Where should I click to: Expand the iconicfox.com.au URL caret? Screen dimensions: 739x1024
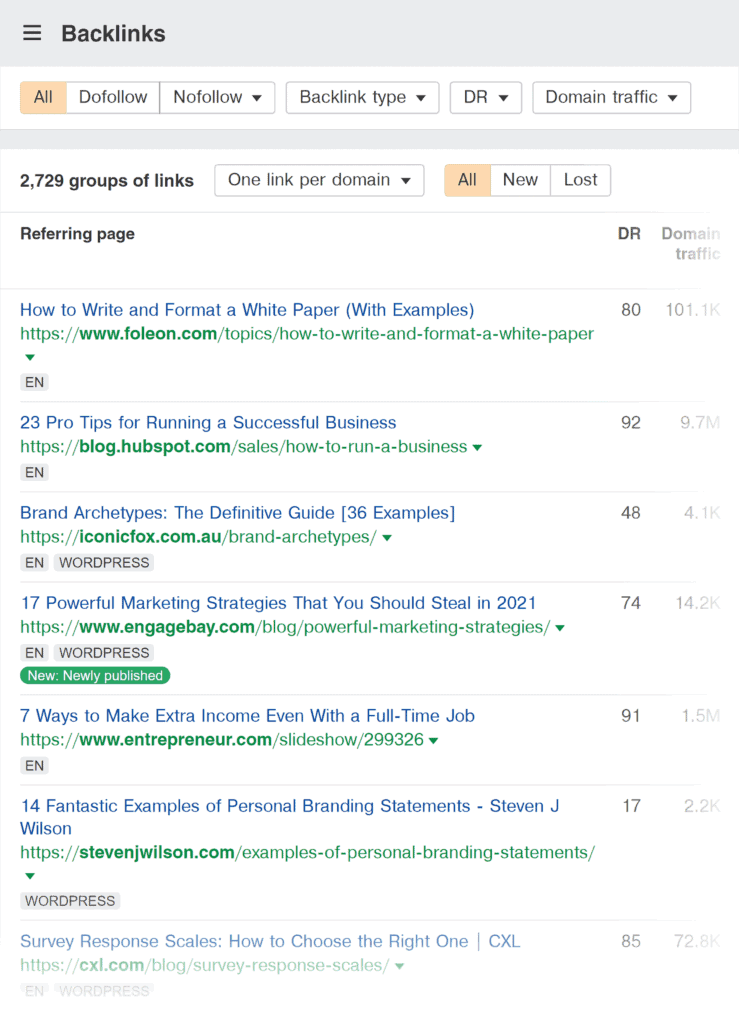pos(386,537)
